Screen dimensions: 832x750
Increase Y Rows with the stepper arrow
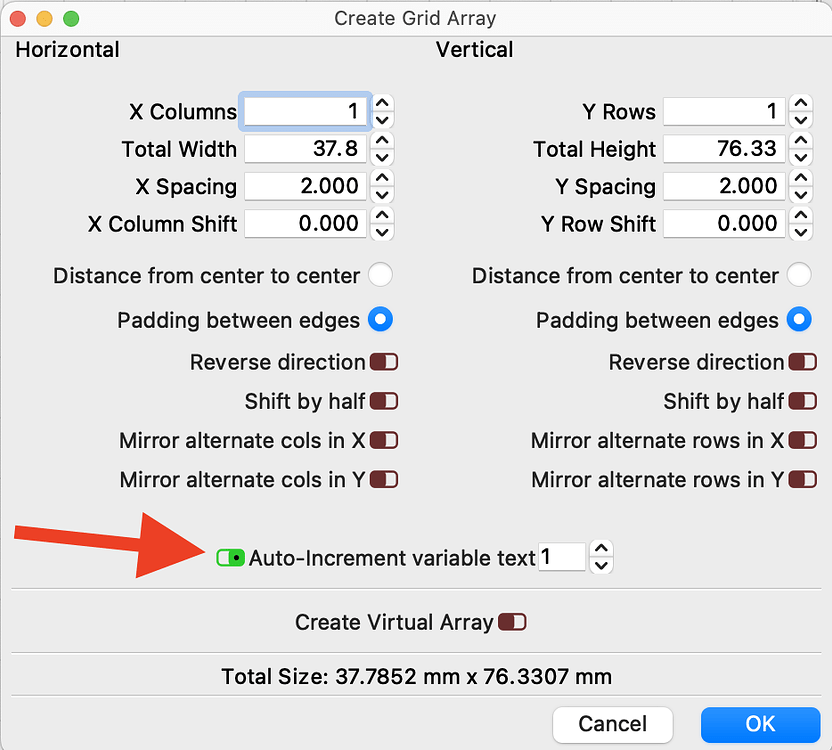click(800, 105)
